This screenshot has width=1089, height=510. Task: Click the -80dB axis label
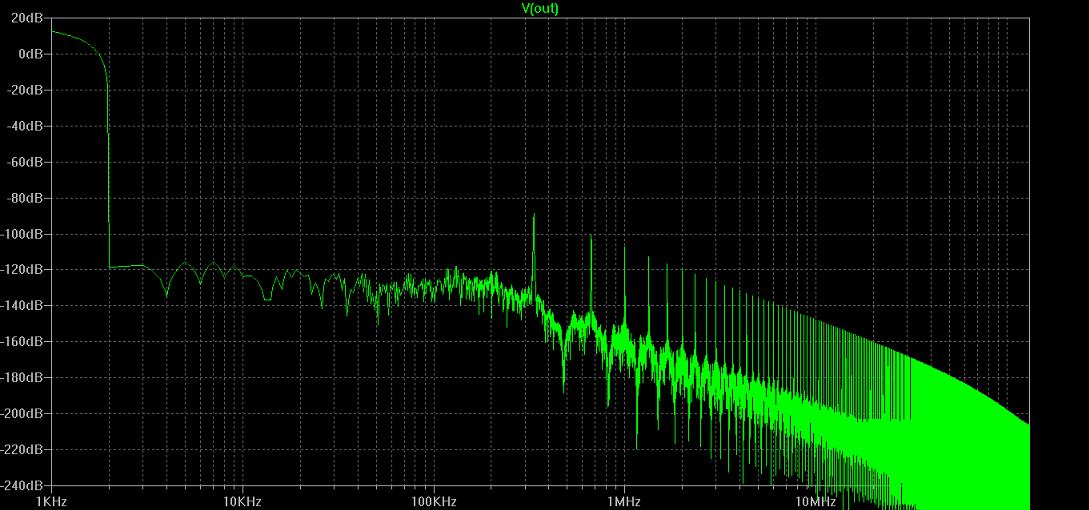(x=24, y=198)
